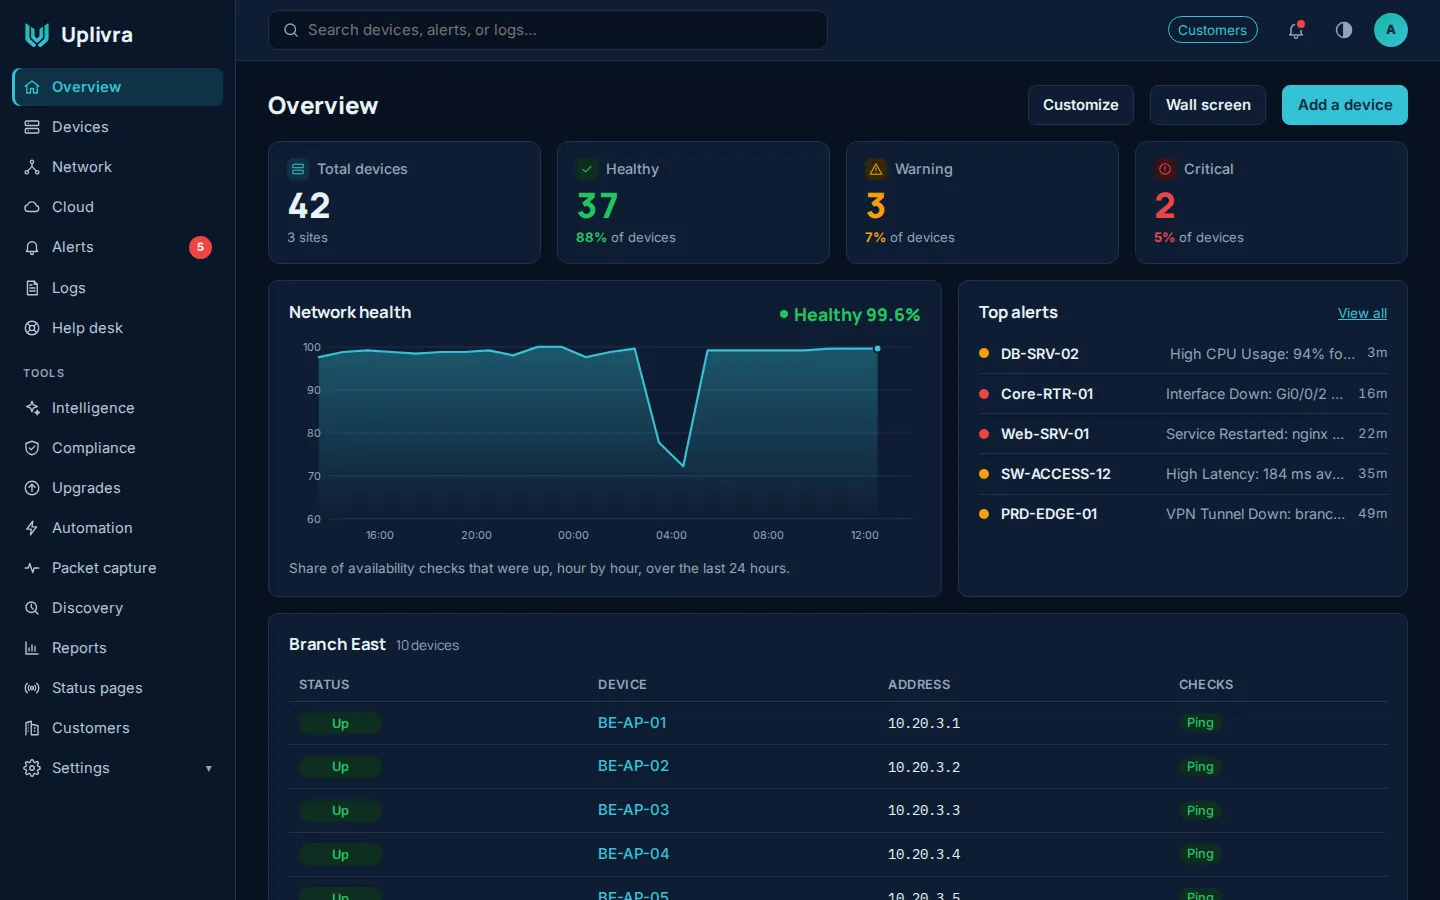
Task: Go to Network in the sidebar
Action: point(117,167)
